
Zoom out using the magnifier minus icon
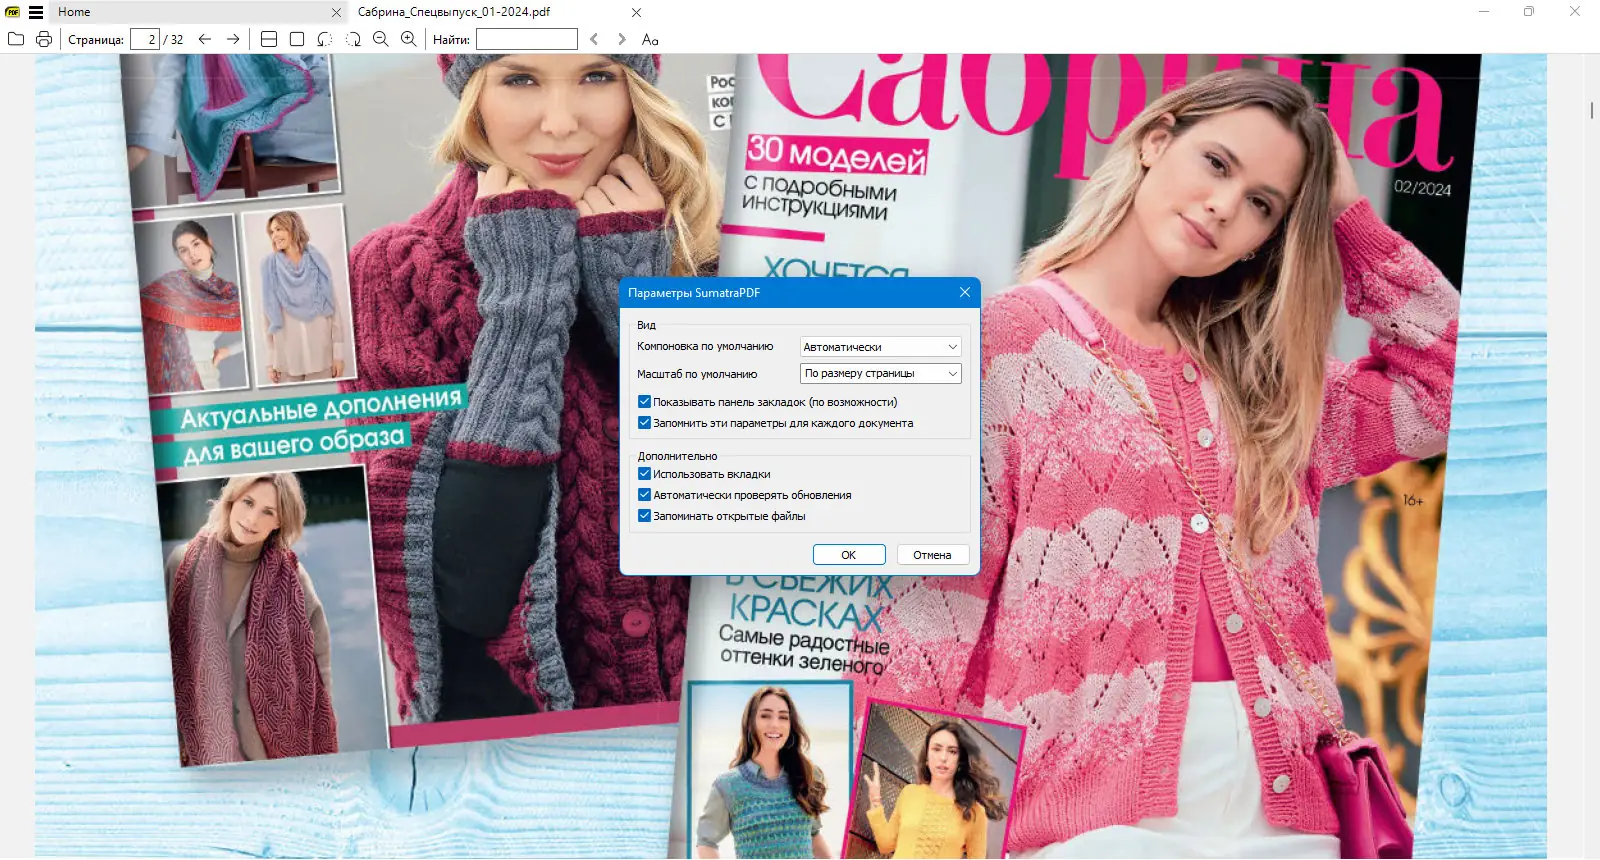tap(381, 39)
